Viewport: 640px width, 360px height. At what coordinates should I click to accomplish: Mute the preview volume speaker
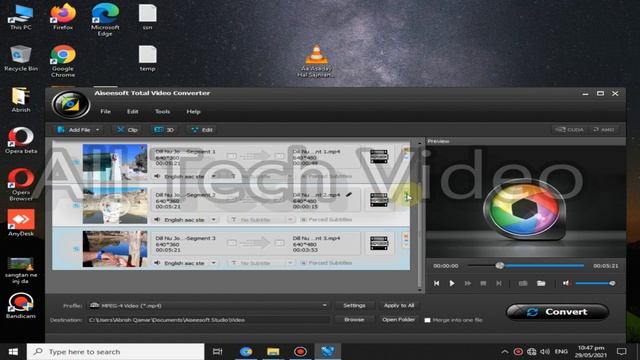pyautogui.click(x=566, y=283)
